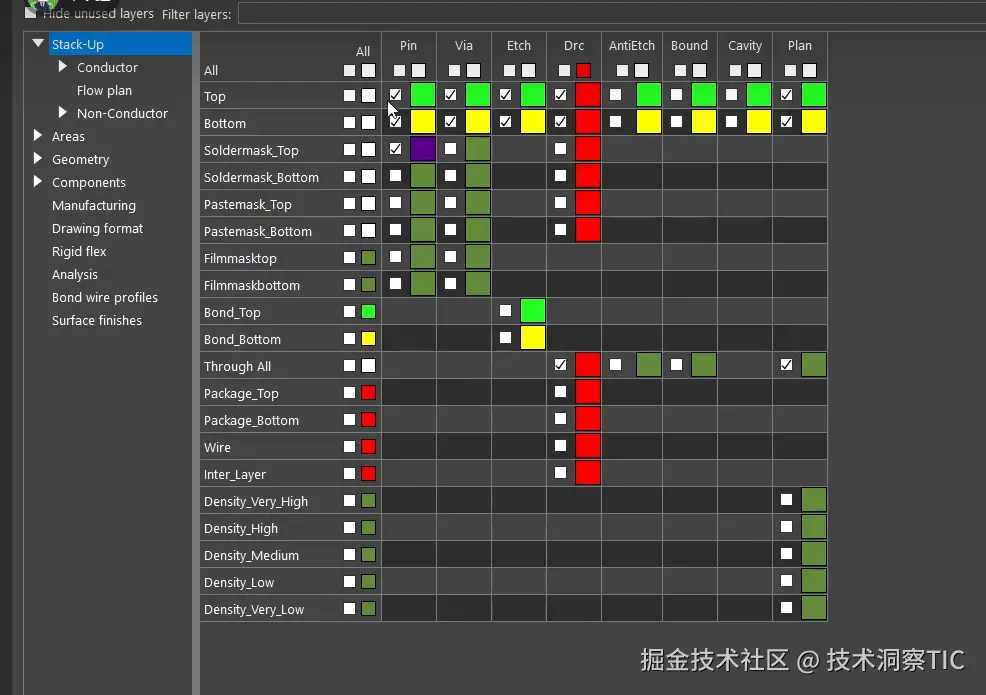The image size is (986, 695).
Task: Select the Package_Bottom row label
Action: (251, 420)
